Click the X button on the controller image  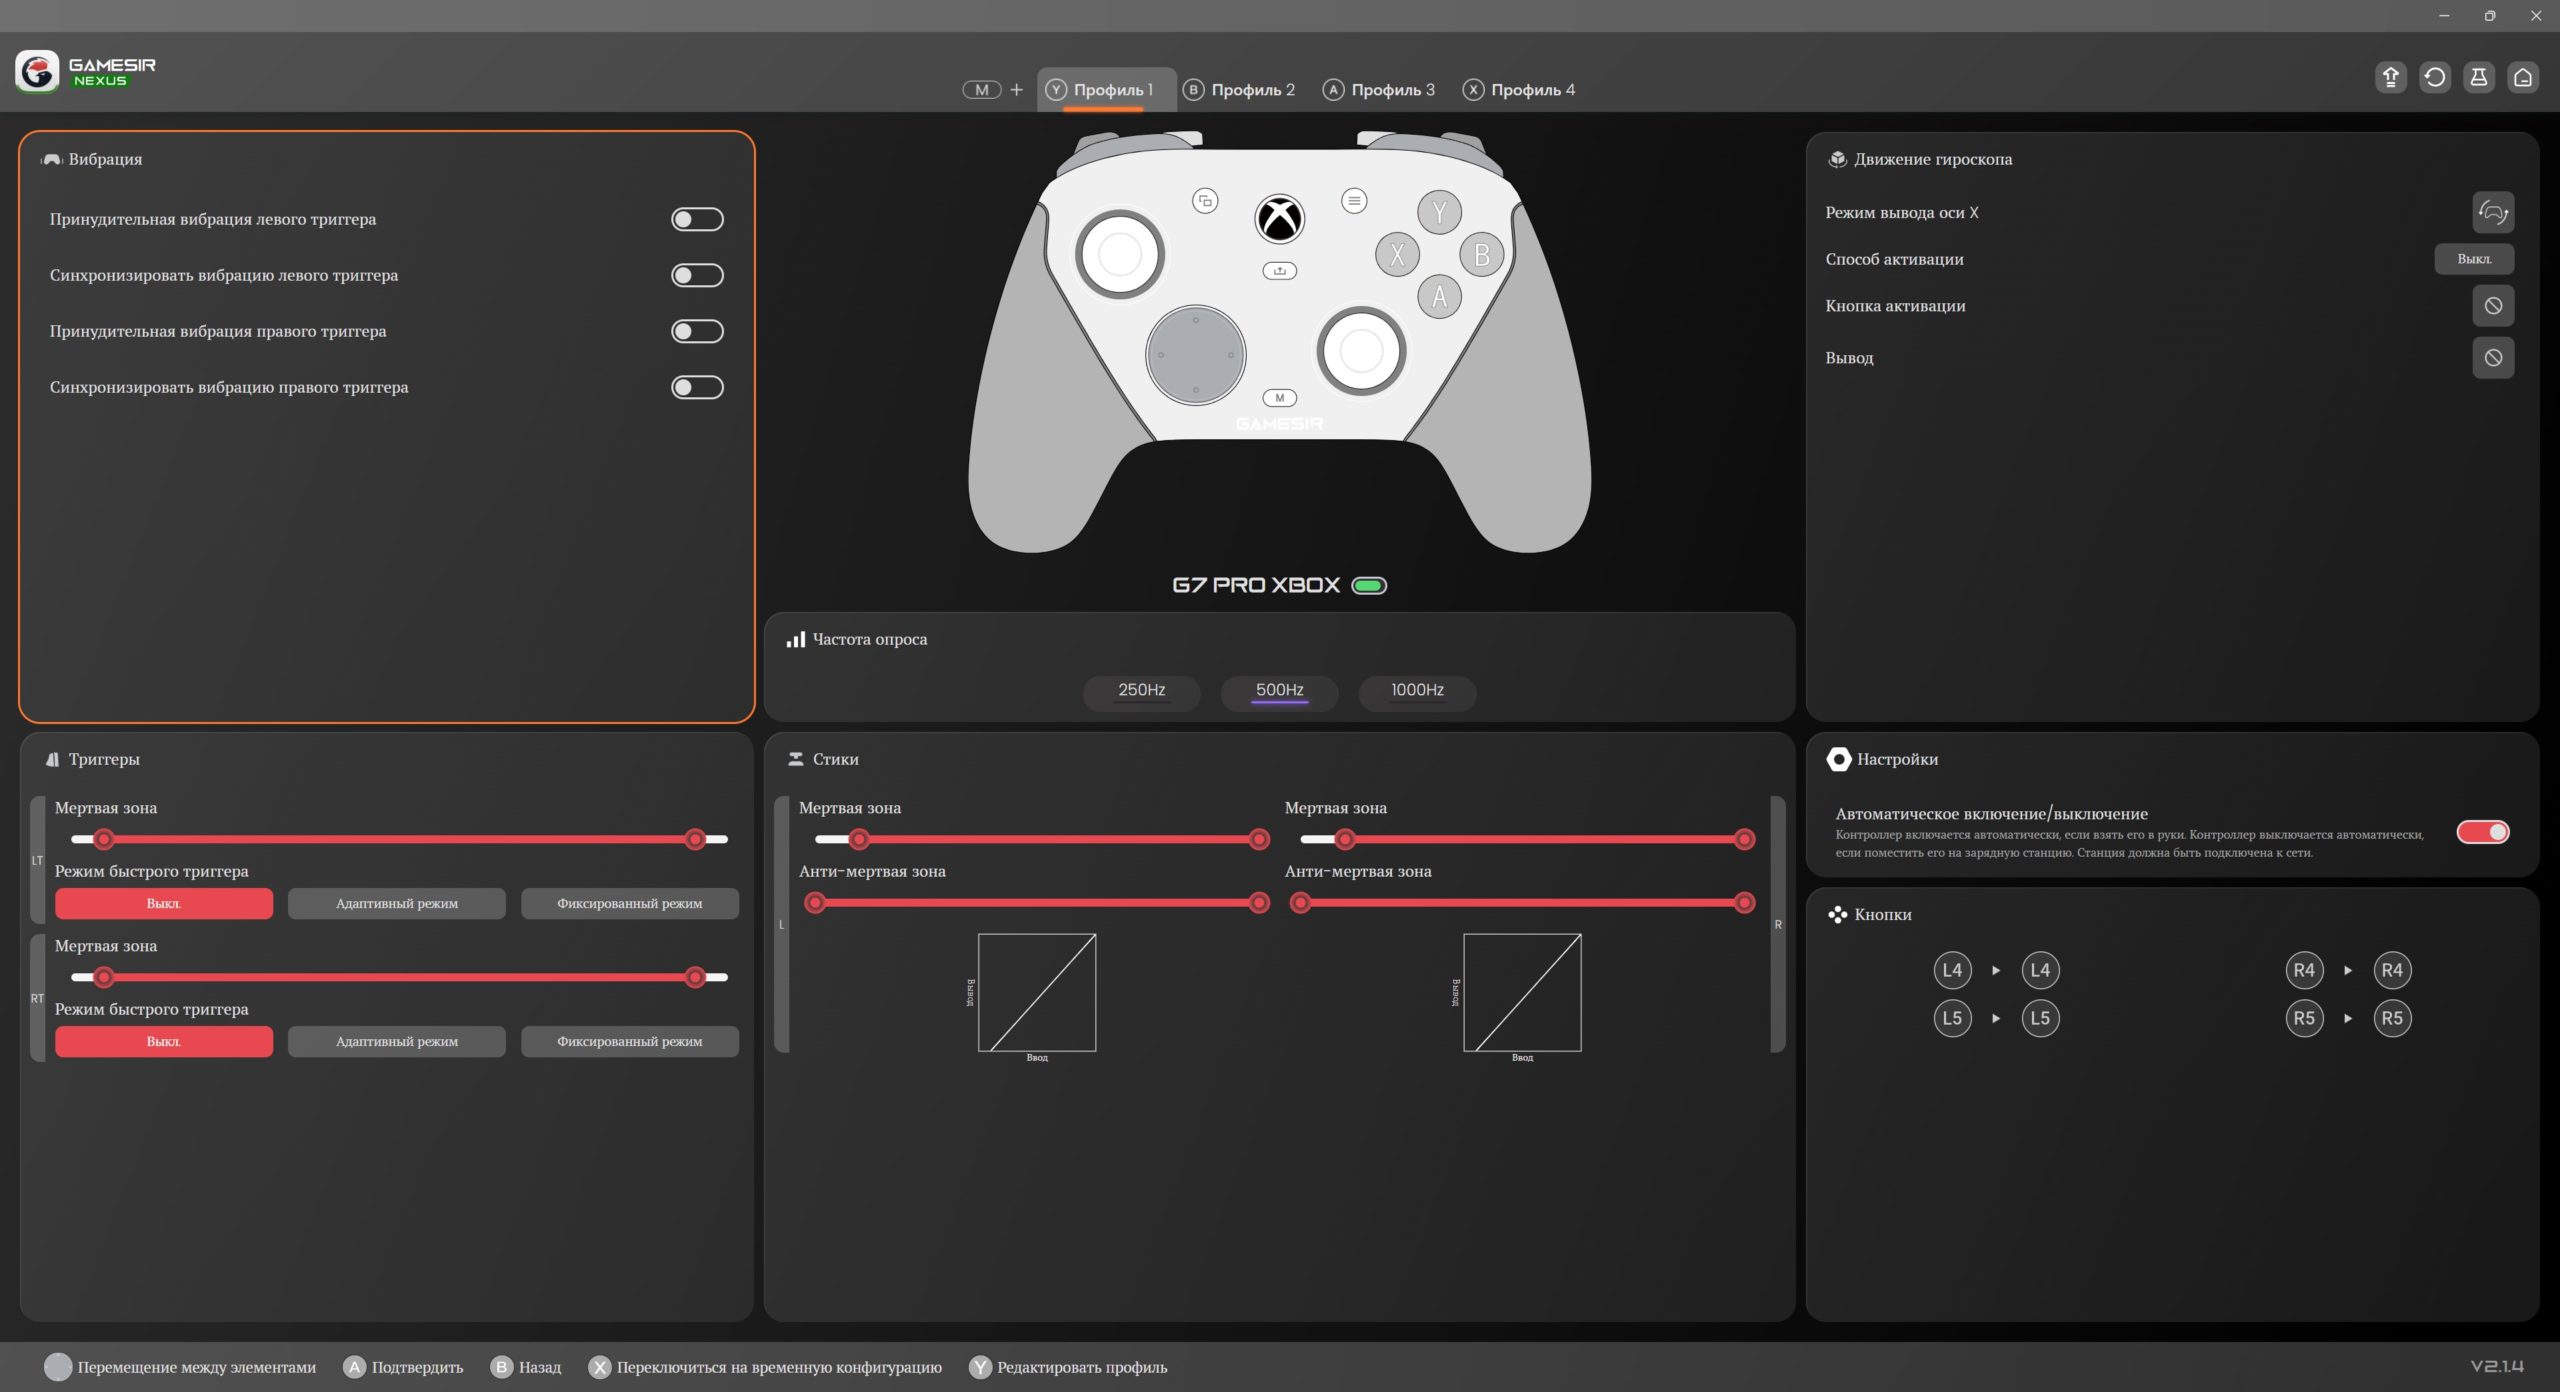(1397, 255)
